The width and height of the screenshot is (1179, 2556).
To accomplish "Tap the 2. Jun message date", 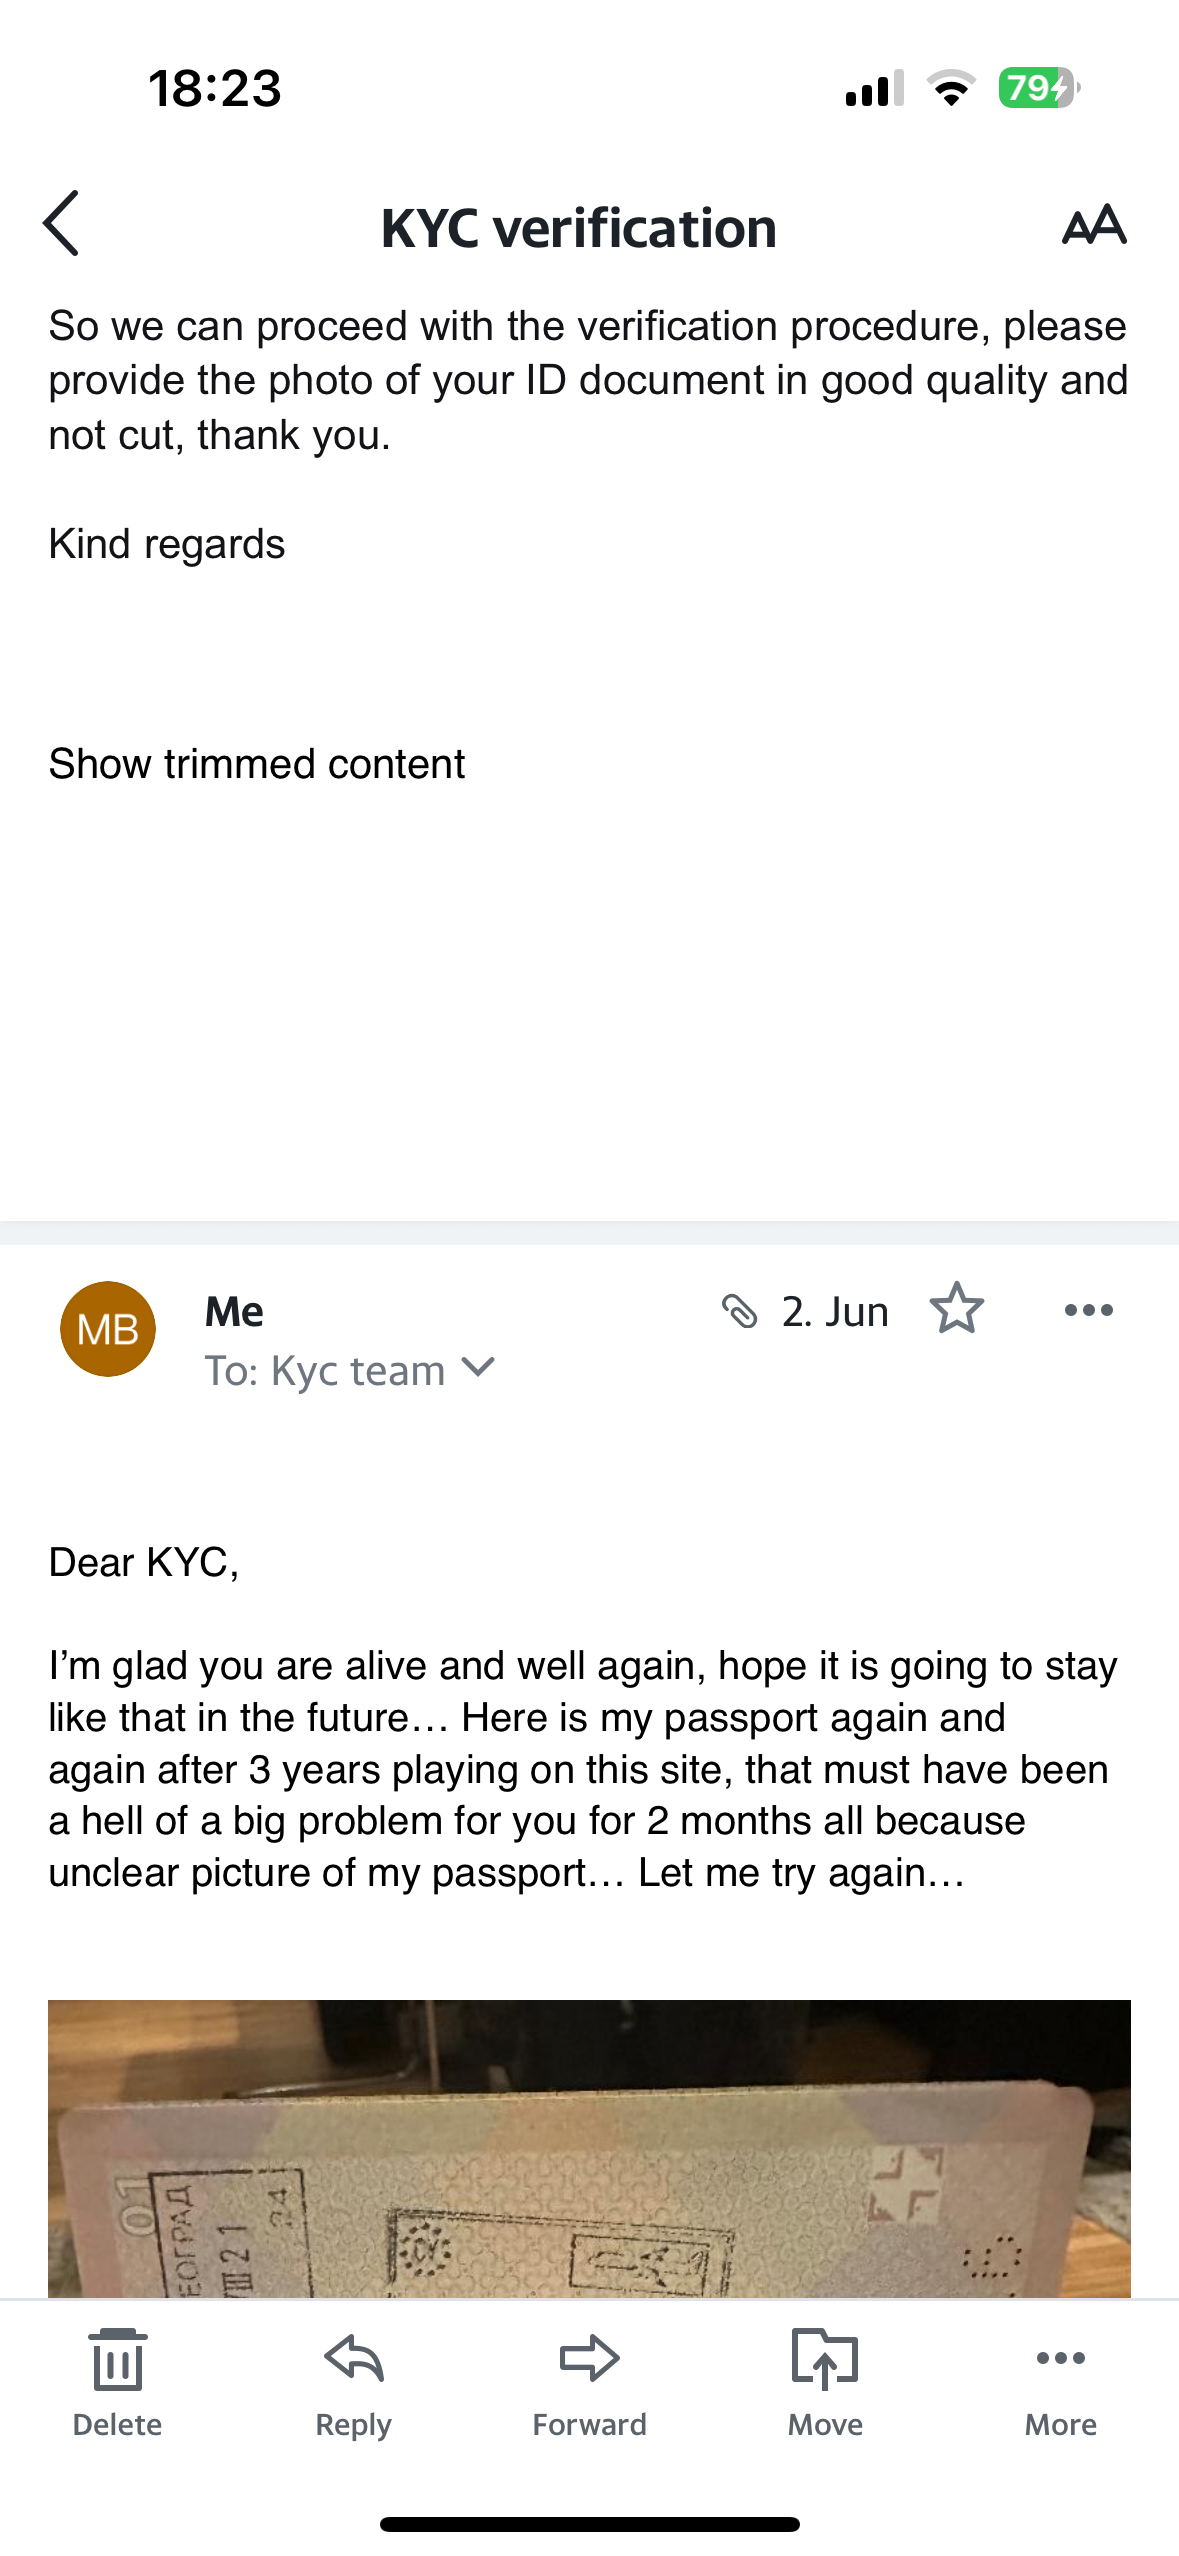I will click(835, 1311).
